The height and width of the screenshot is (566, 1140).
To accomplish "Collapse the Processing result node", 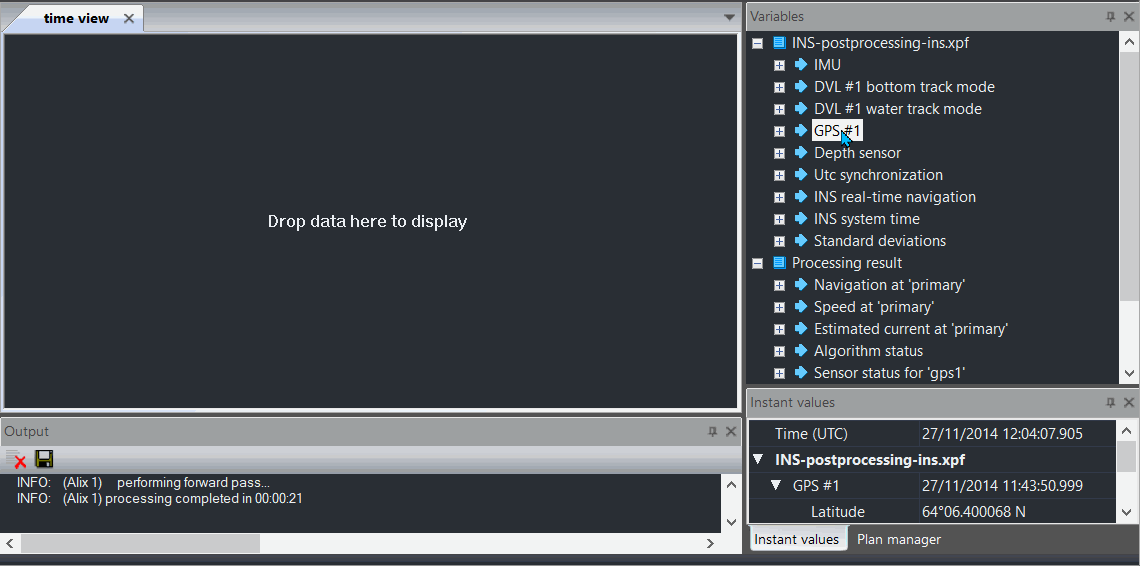I will point(757,263).
